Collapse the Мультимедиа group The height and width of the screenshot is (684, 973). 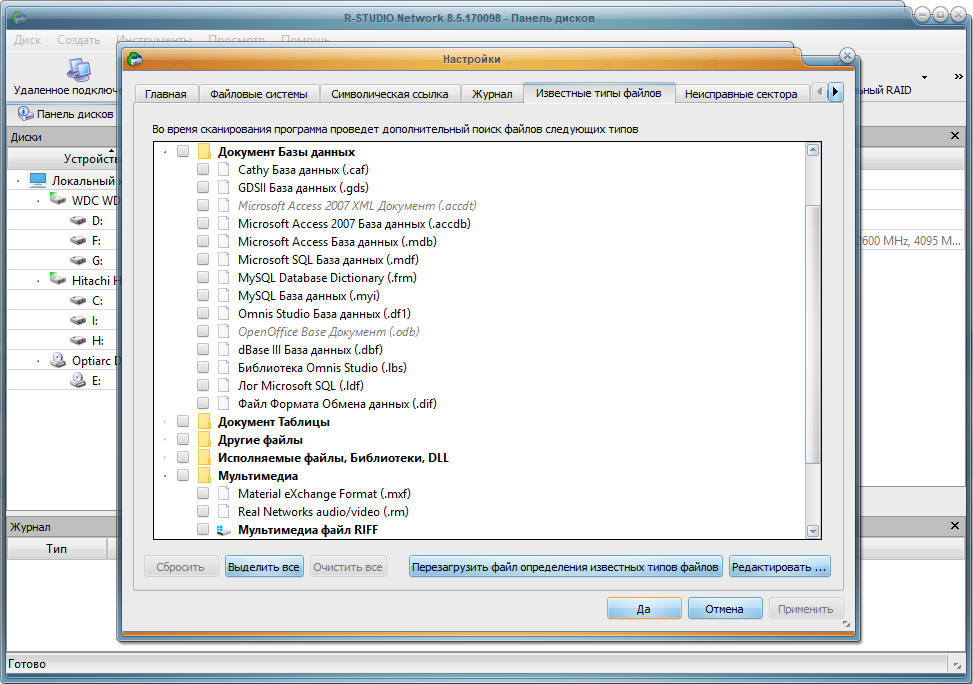point(164,476)
